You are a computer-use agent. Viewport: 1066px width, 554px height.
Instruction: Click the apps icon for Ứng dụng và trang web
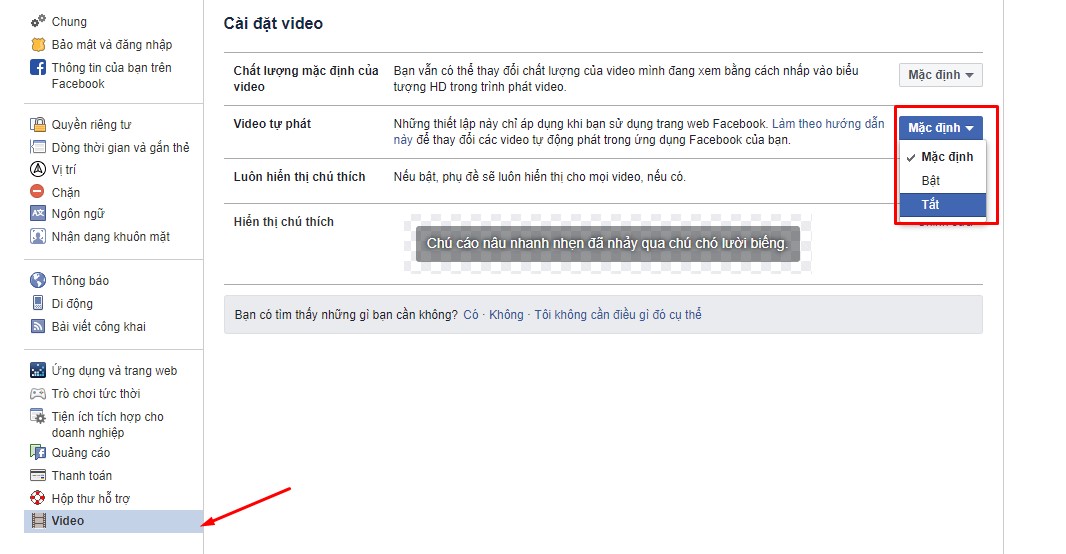tap(38, 370)
